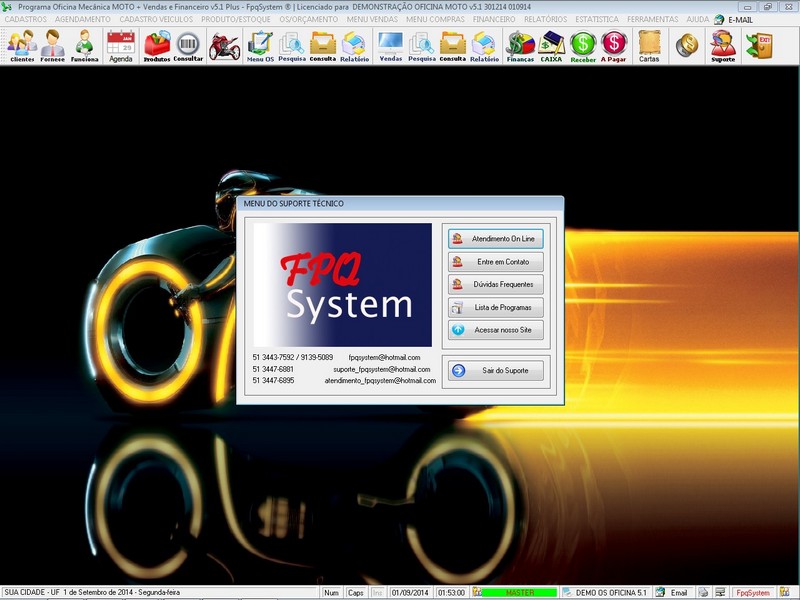Open the FINANCEIRO menu
800x600 pixels.
[x=494, y=19]
